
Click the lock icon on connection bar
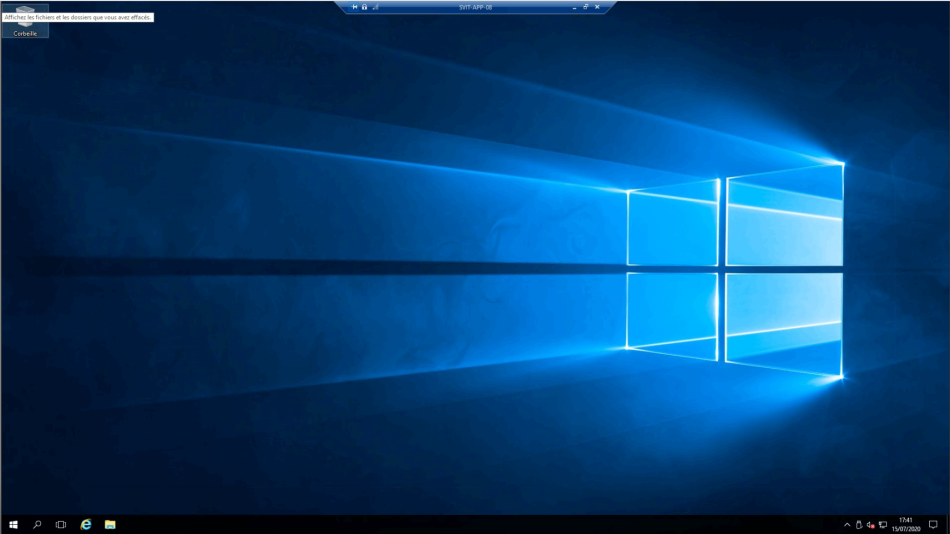tap(365, 7)
